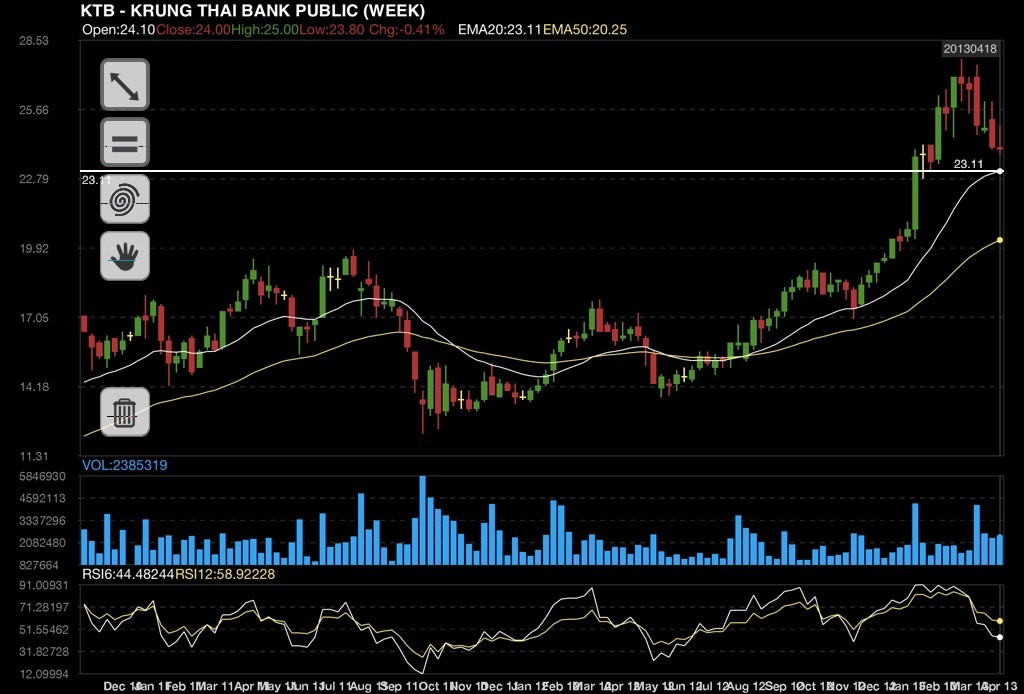Click the 19.92 price axis label
The height and width of the screenshot is (694, 1024).
34,248
